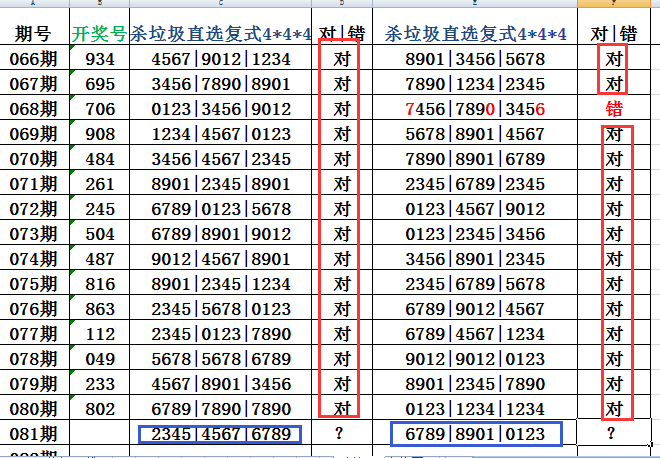The width and height of the screenshot is (660, 458).
Task: Click the 072期 row label
Action: (x=34, y=209)
